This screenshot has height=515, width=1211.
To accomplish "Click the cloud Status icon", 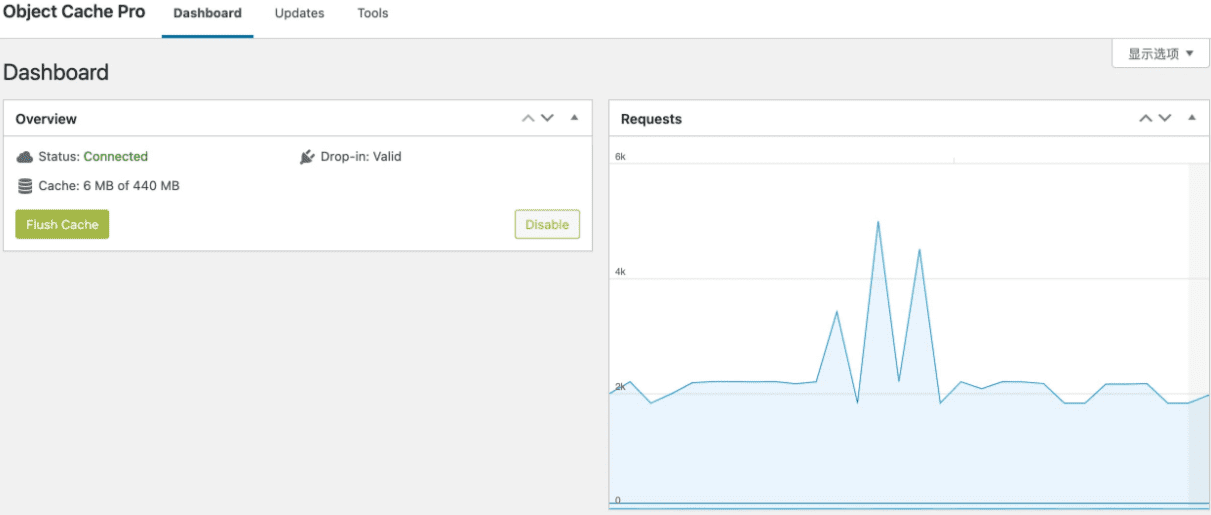I will tap(25, 157).
